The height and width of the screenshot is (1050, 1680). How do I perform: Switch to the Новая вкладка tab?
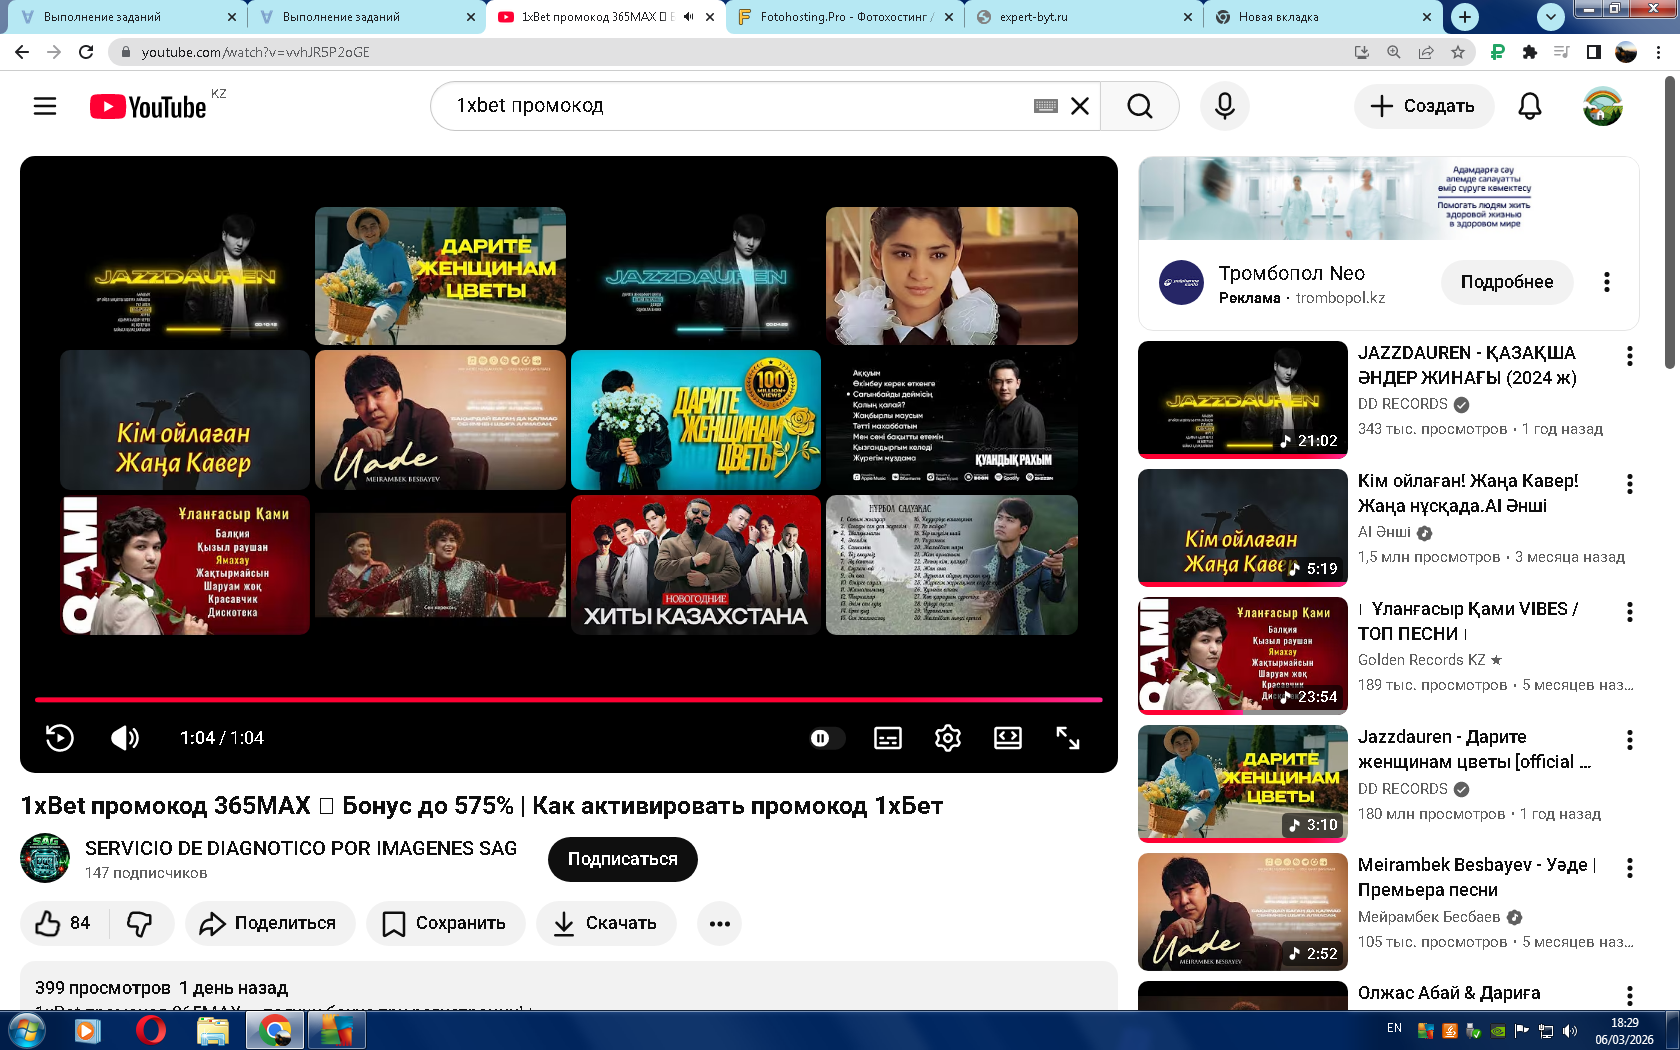[1324, 16]
